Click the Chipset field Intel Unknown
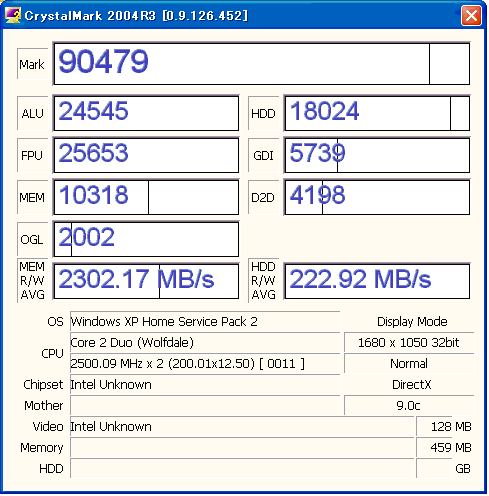This screenshot has width=489, height=496. (205, 384)
